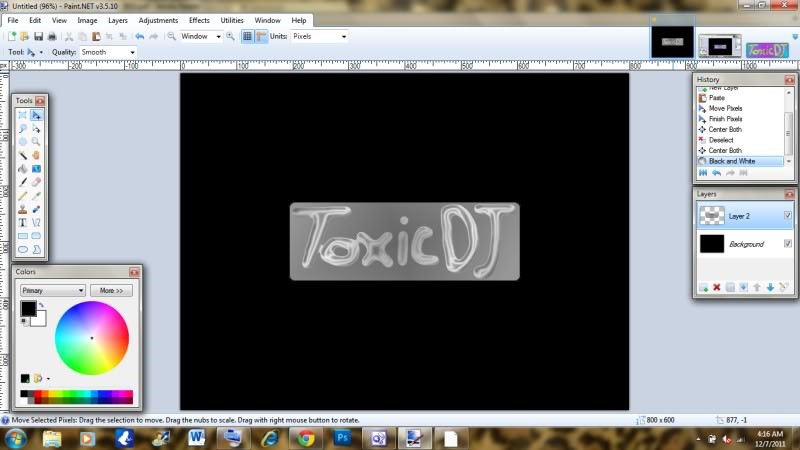Select the Ellipse Select tool
The height and width of the screenshot is (450, 800).
click(22, 142)
